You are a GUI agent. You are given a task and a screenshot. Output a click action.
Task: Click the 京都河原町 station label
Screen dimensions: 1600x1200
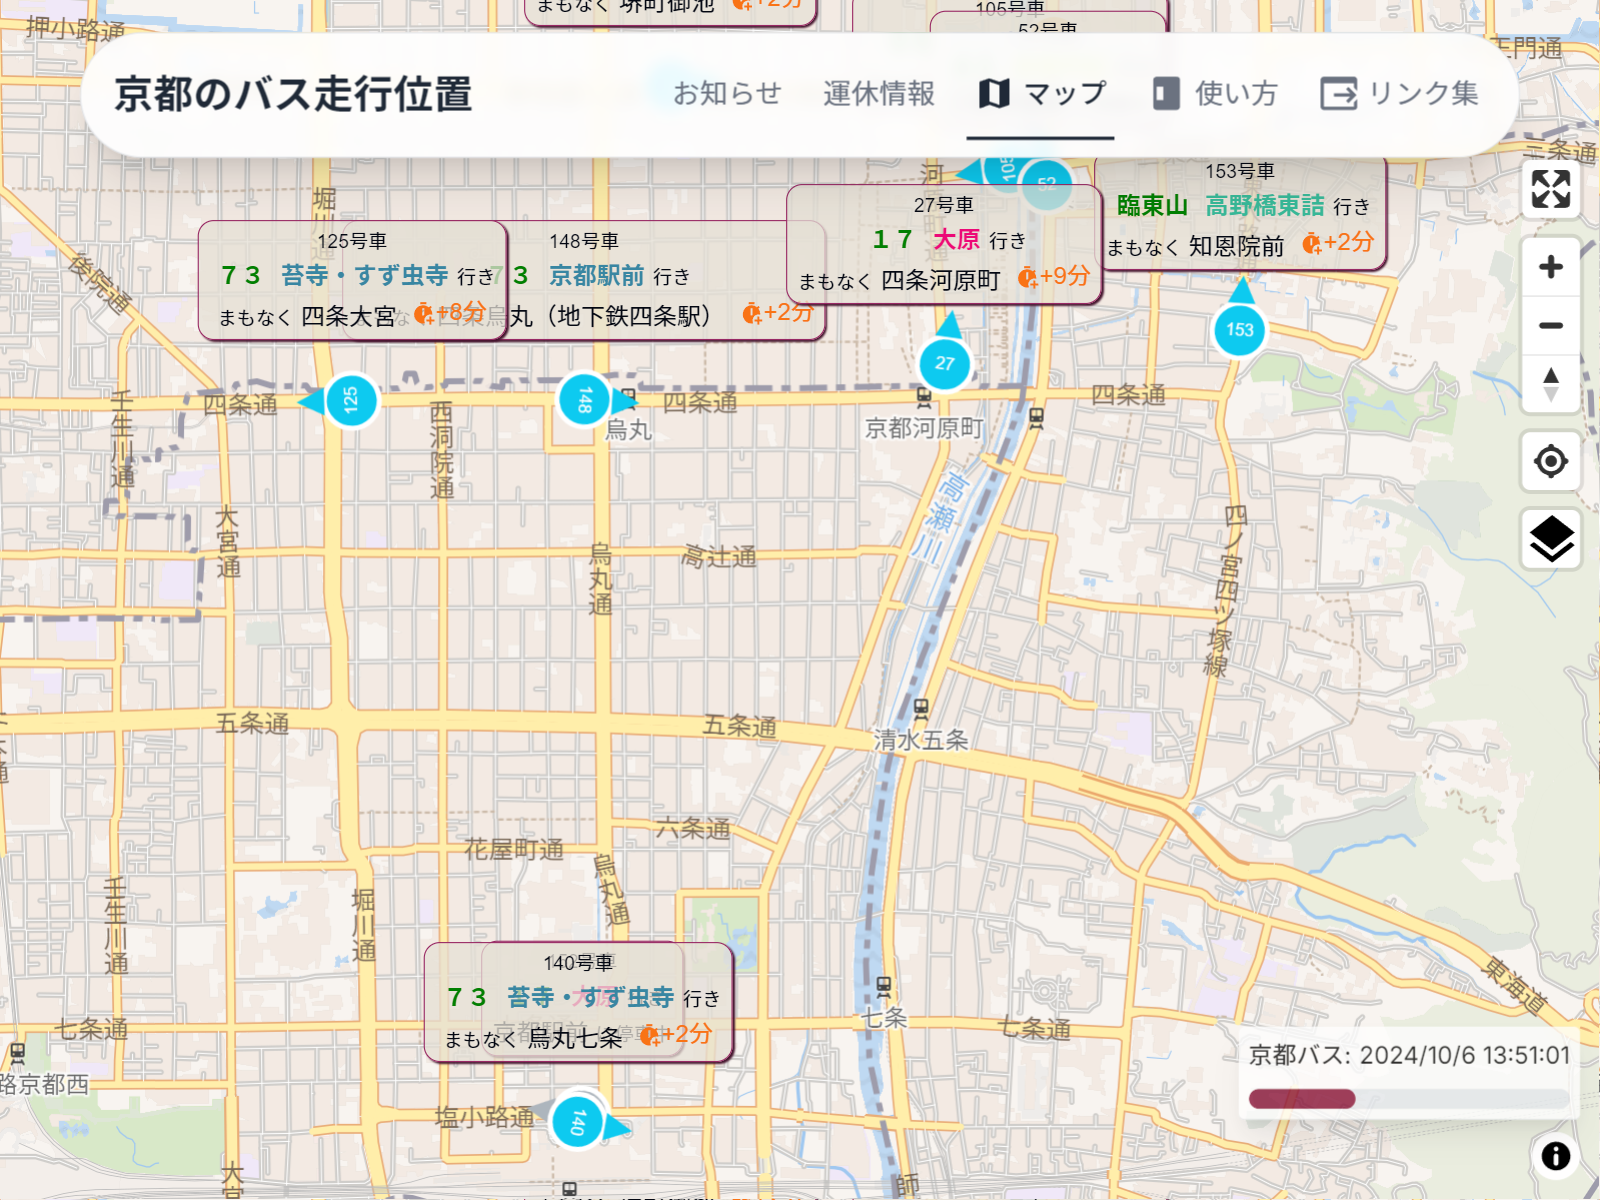(924, 428)
